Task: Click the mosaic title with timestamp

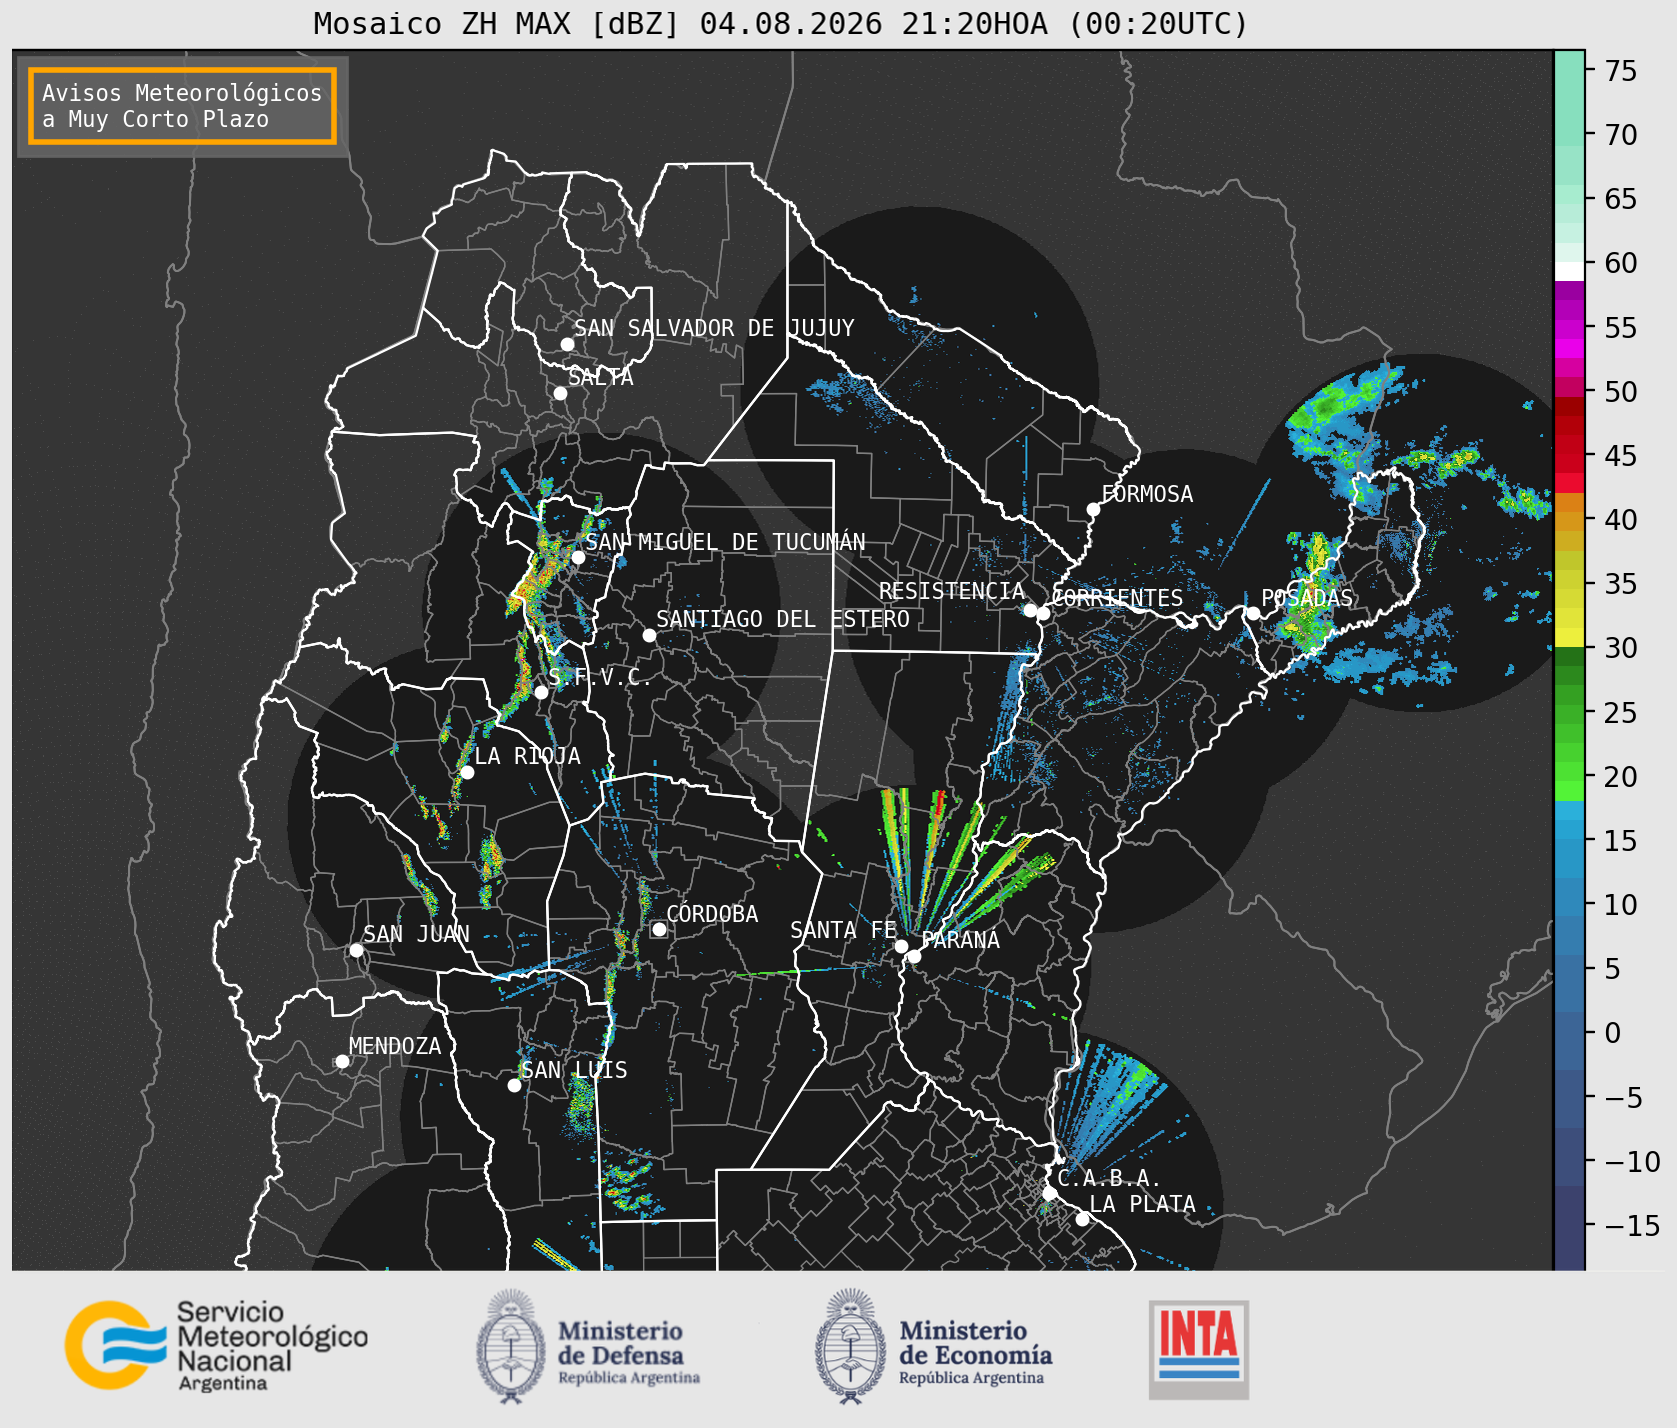Action: pyautogui.click(x=781, y=23)
